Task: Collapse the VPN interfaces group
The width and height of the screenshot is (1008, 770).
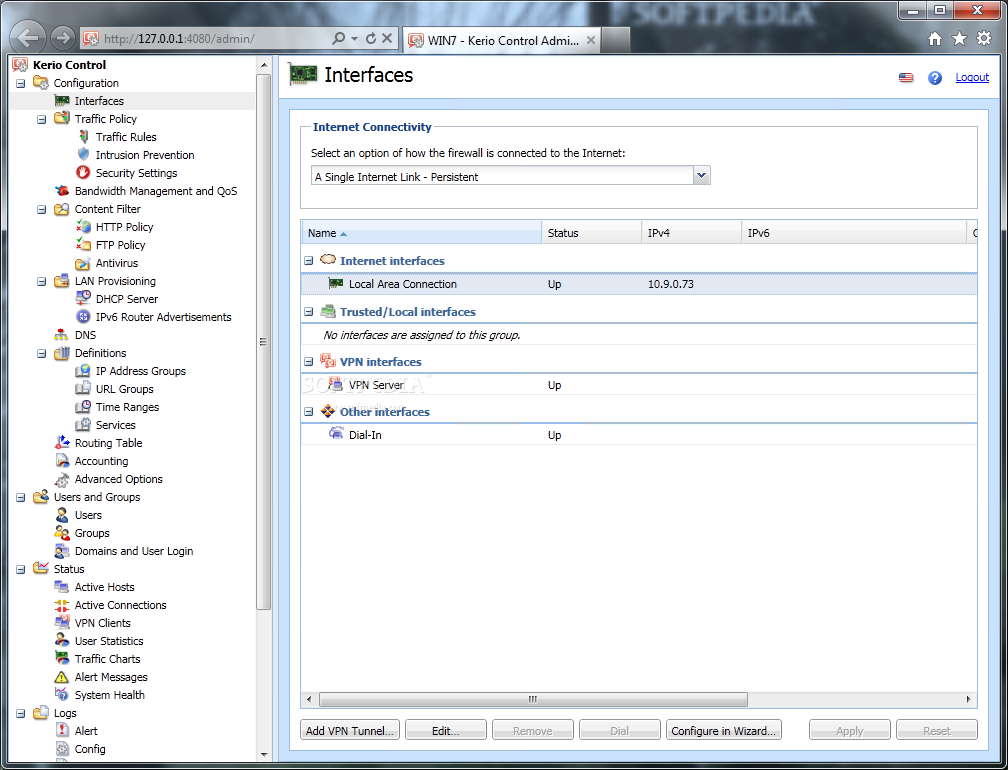Action: (x=309, y=362)
